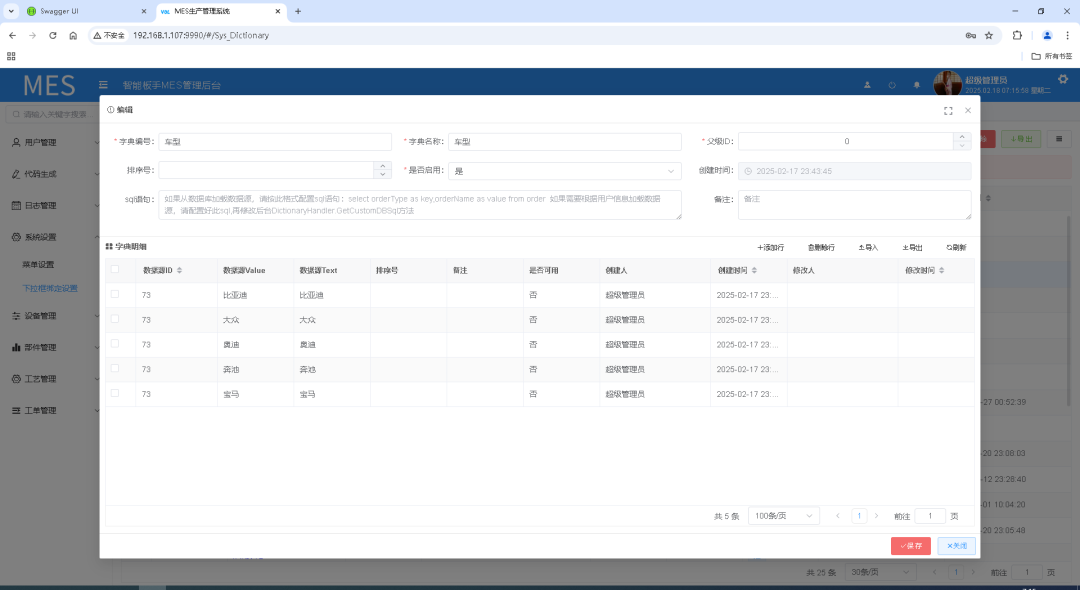Click the 字典编号 input field
Screen dimensions: 1080x590
coord(275,142)
